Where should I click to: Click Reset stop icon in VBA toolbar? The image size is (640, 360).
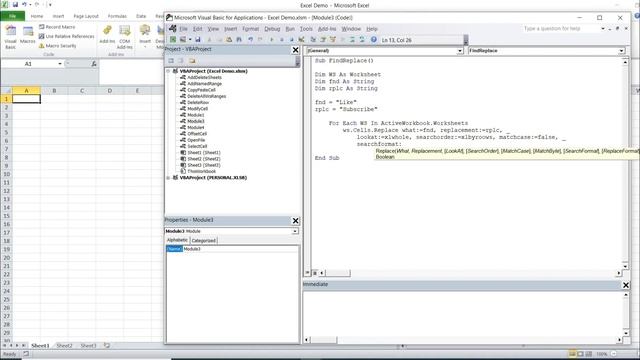coord(291,40)
